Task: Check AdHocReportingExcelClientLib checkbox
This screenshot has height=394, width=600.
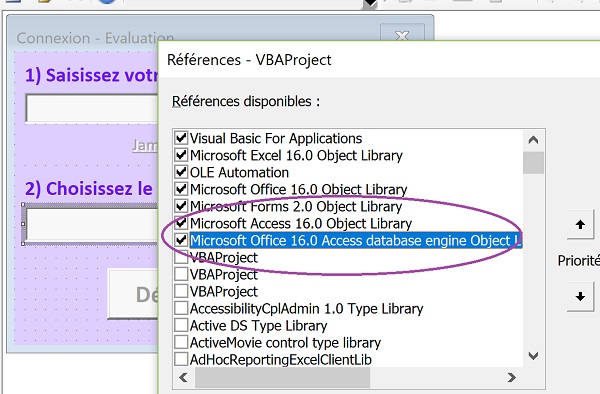Action: [181, 360]
